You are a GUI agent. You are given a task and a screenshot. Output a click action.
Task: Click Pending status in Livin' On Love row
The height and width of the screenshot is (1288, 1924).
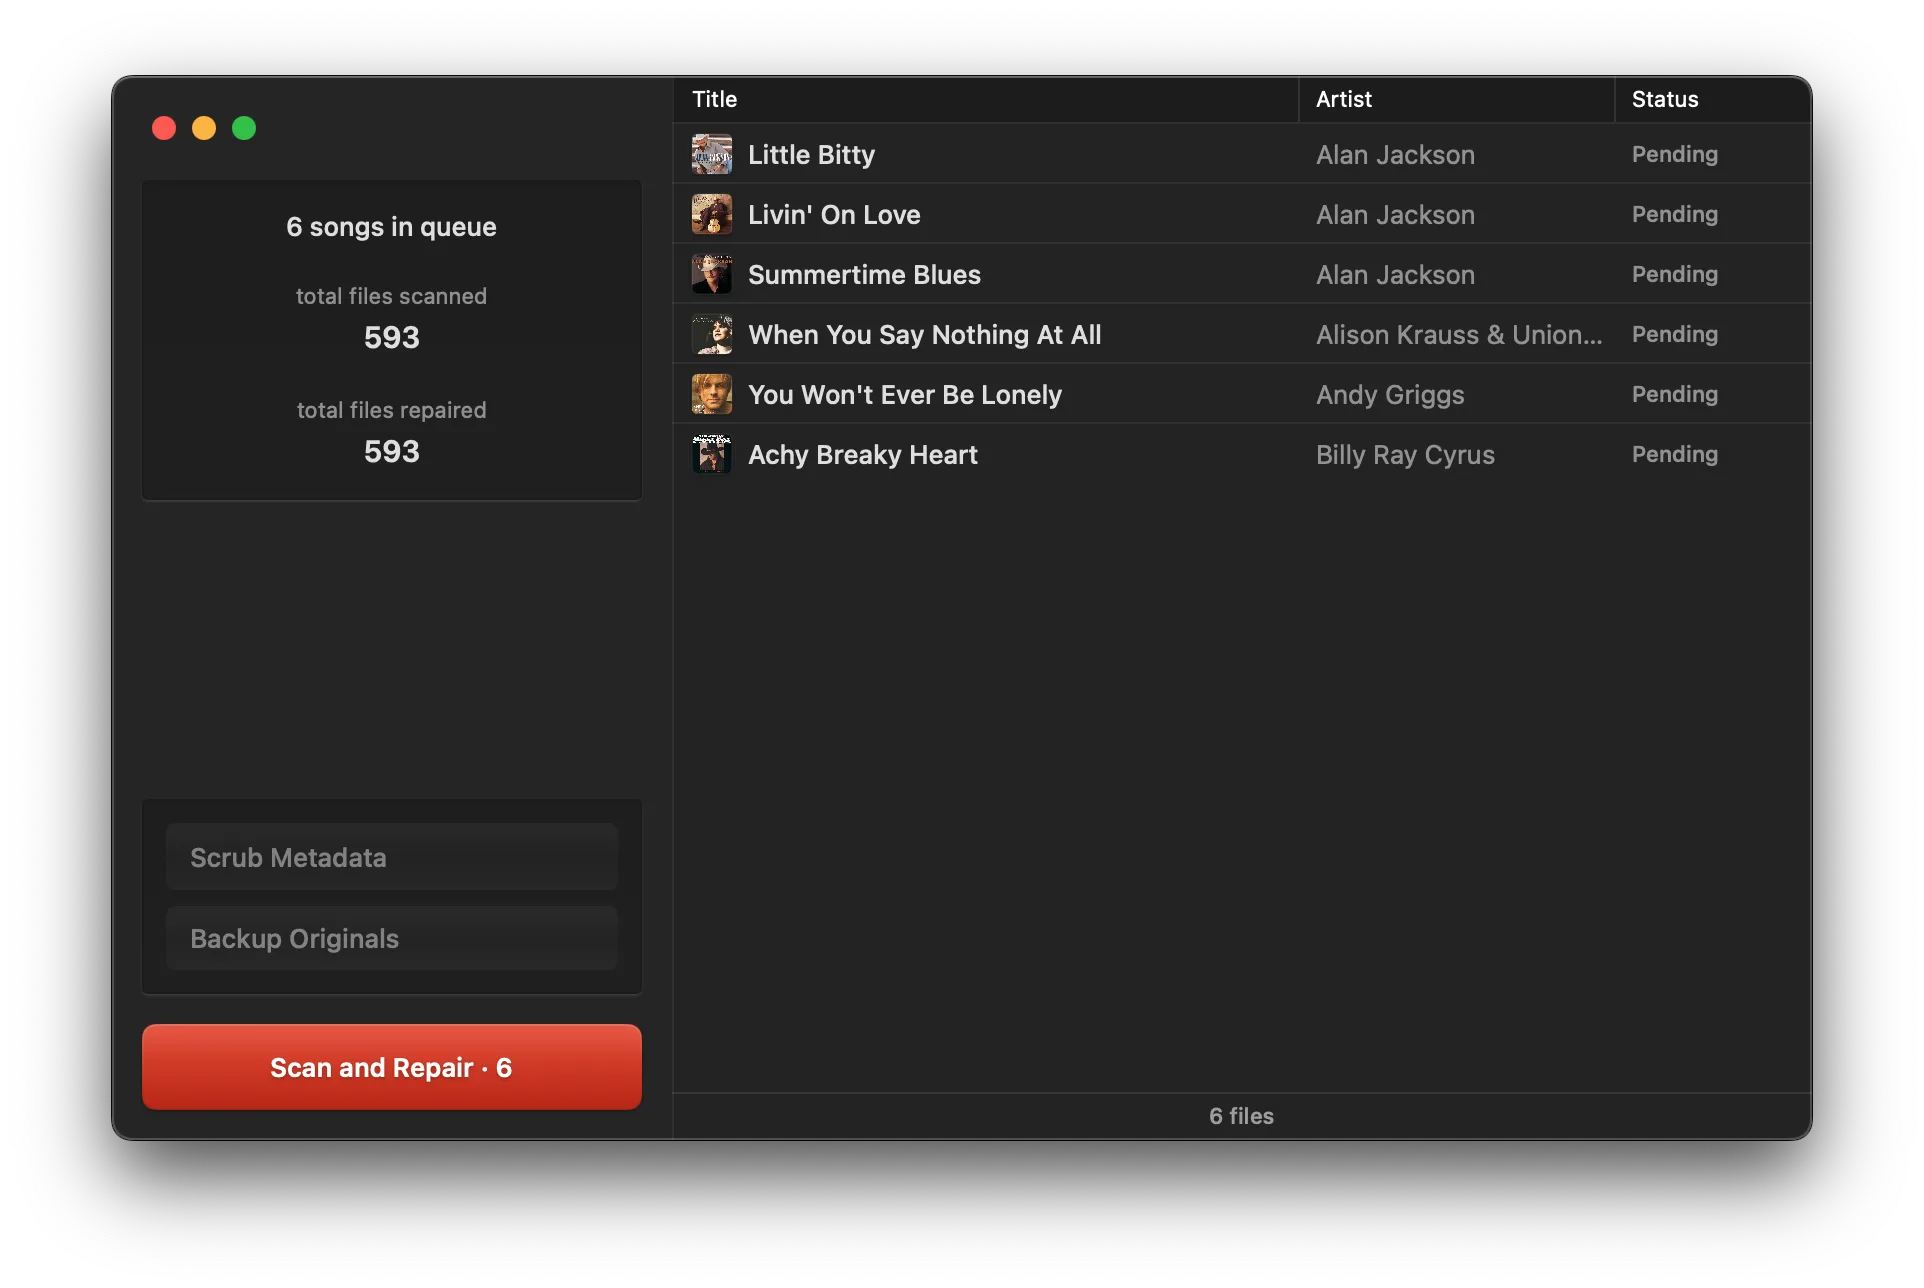[x=1675, y=214]
